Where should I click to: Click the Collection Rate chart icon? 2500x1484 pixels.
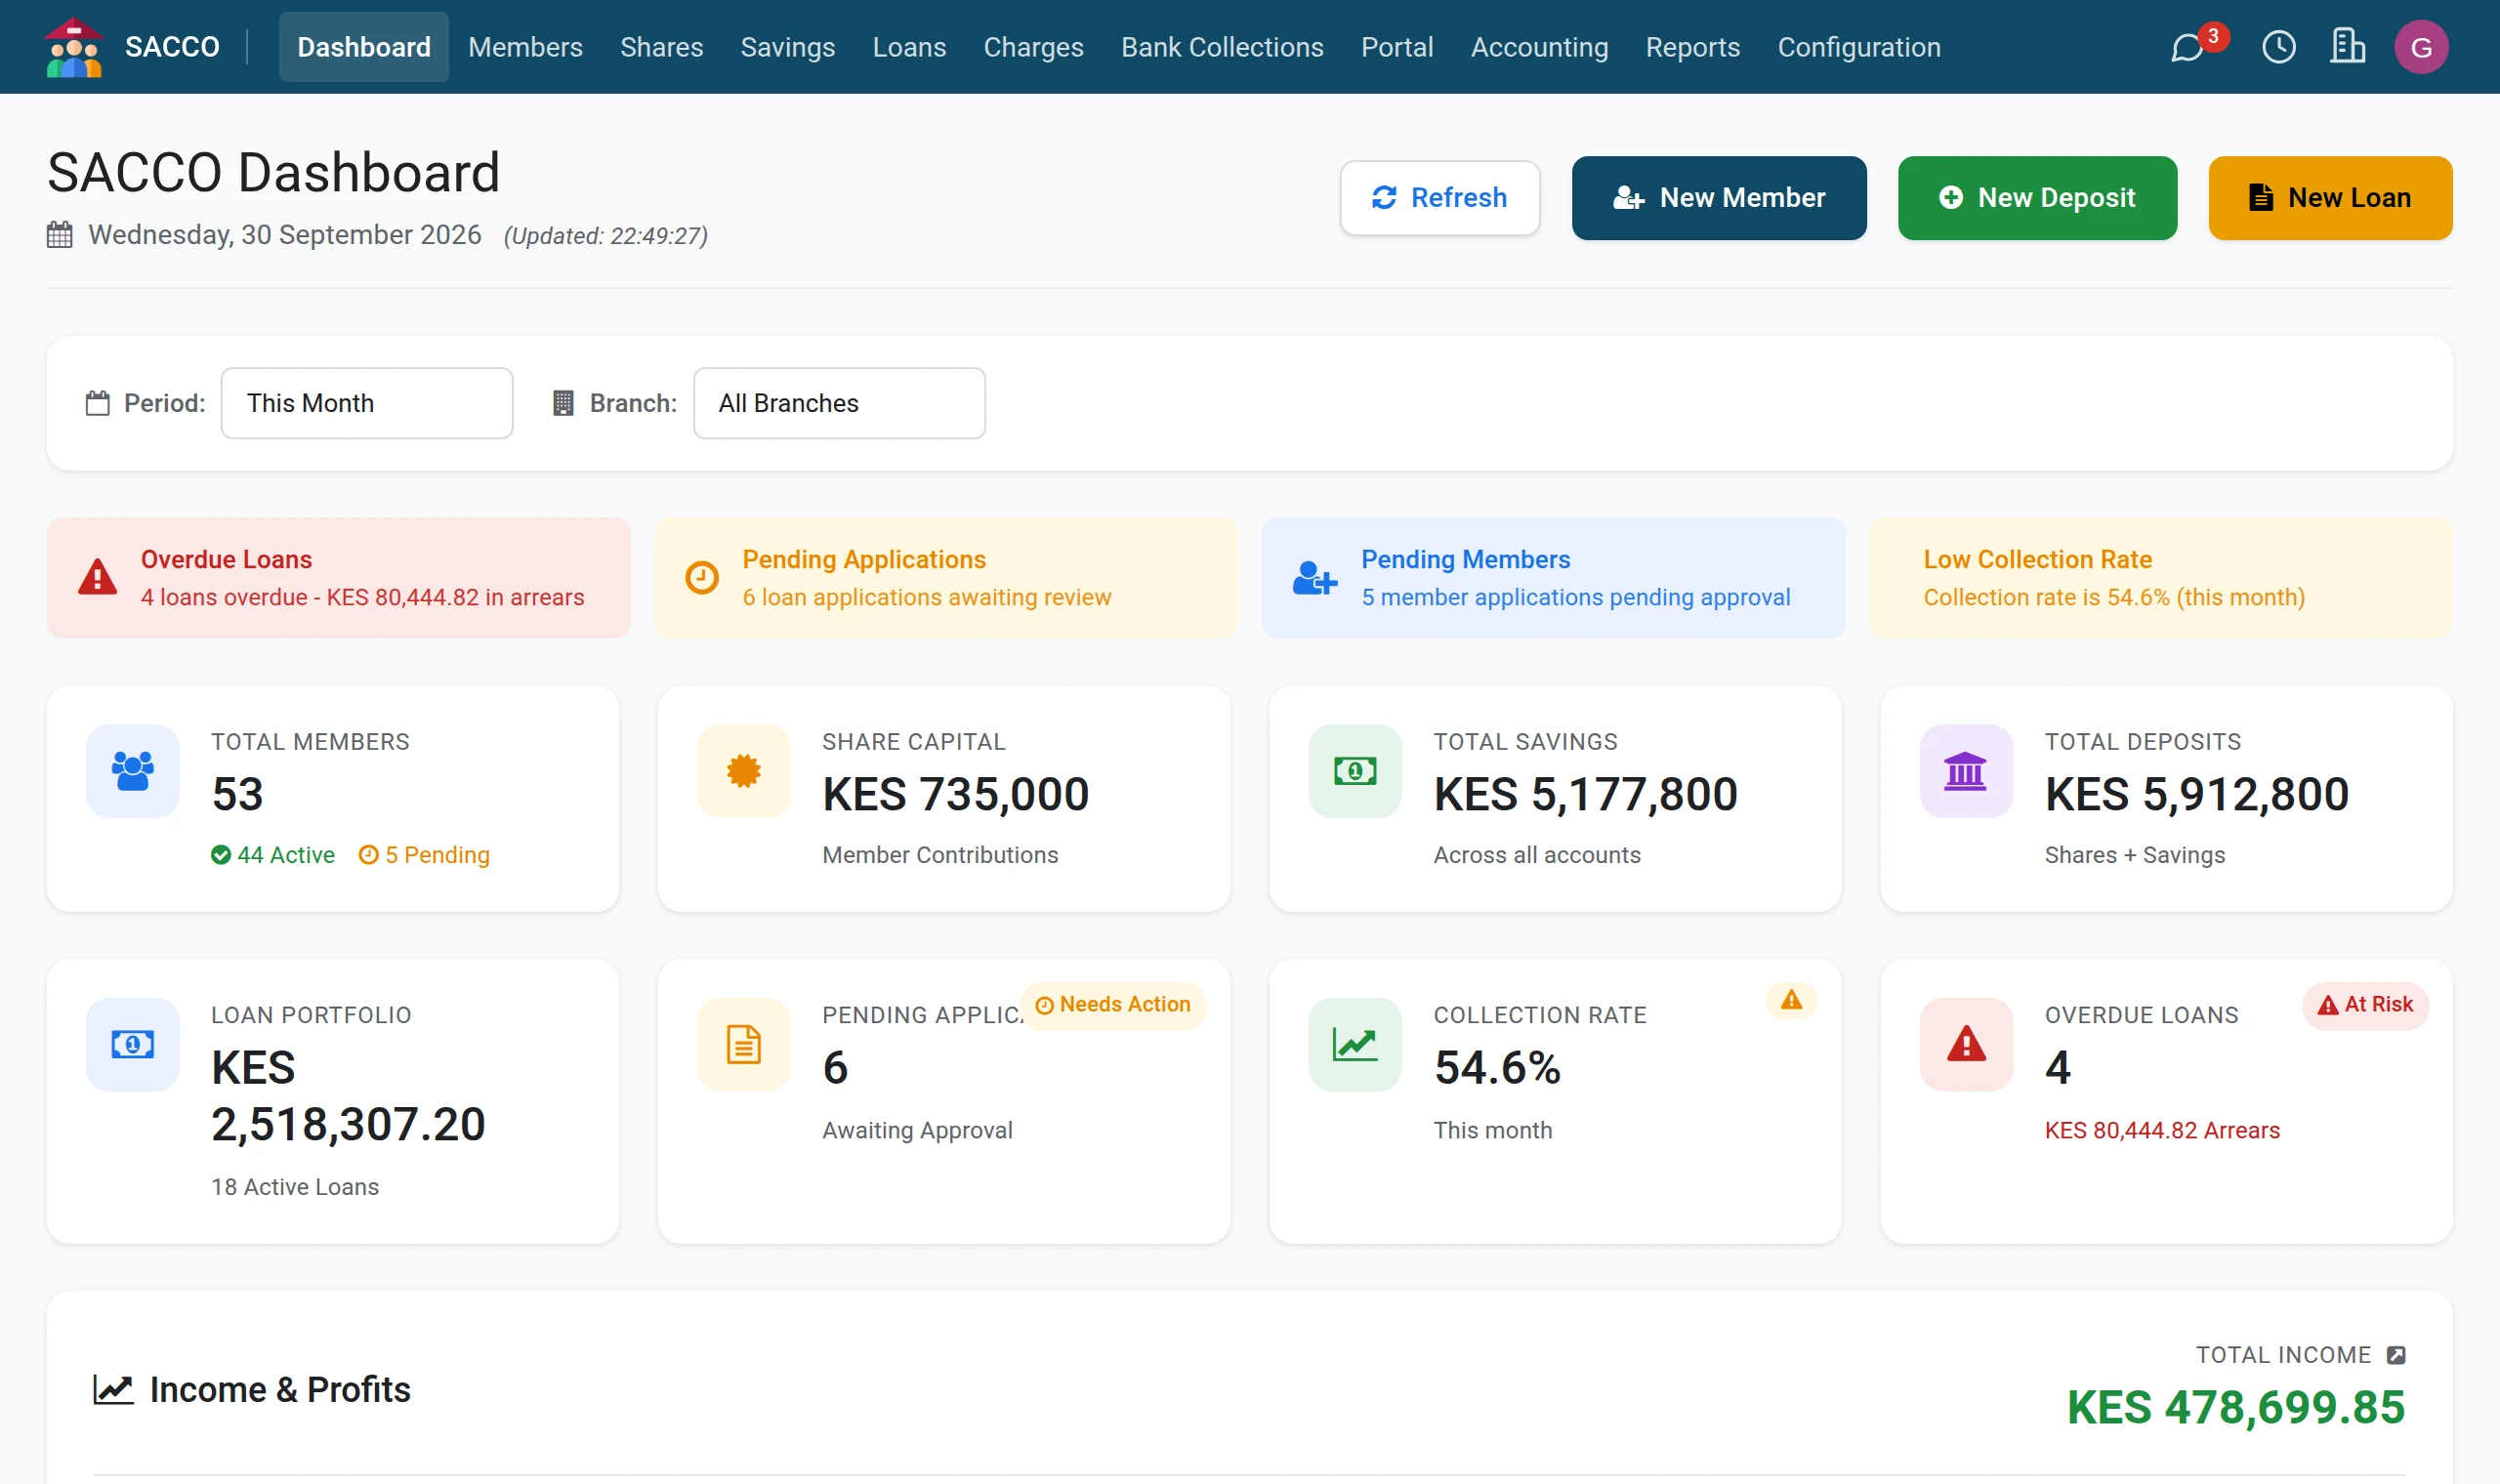1355,1045
